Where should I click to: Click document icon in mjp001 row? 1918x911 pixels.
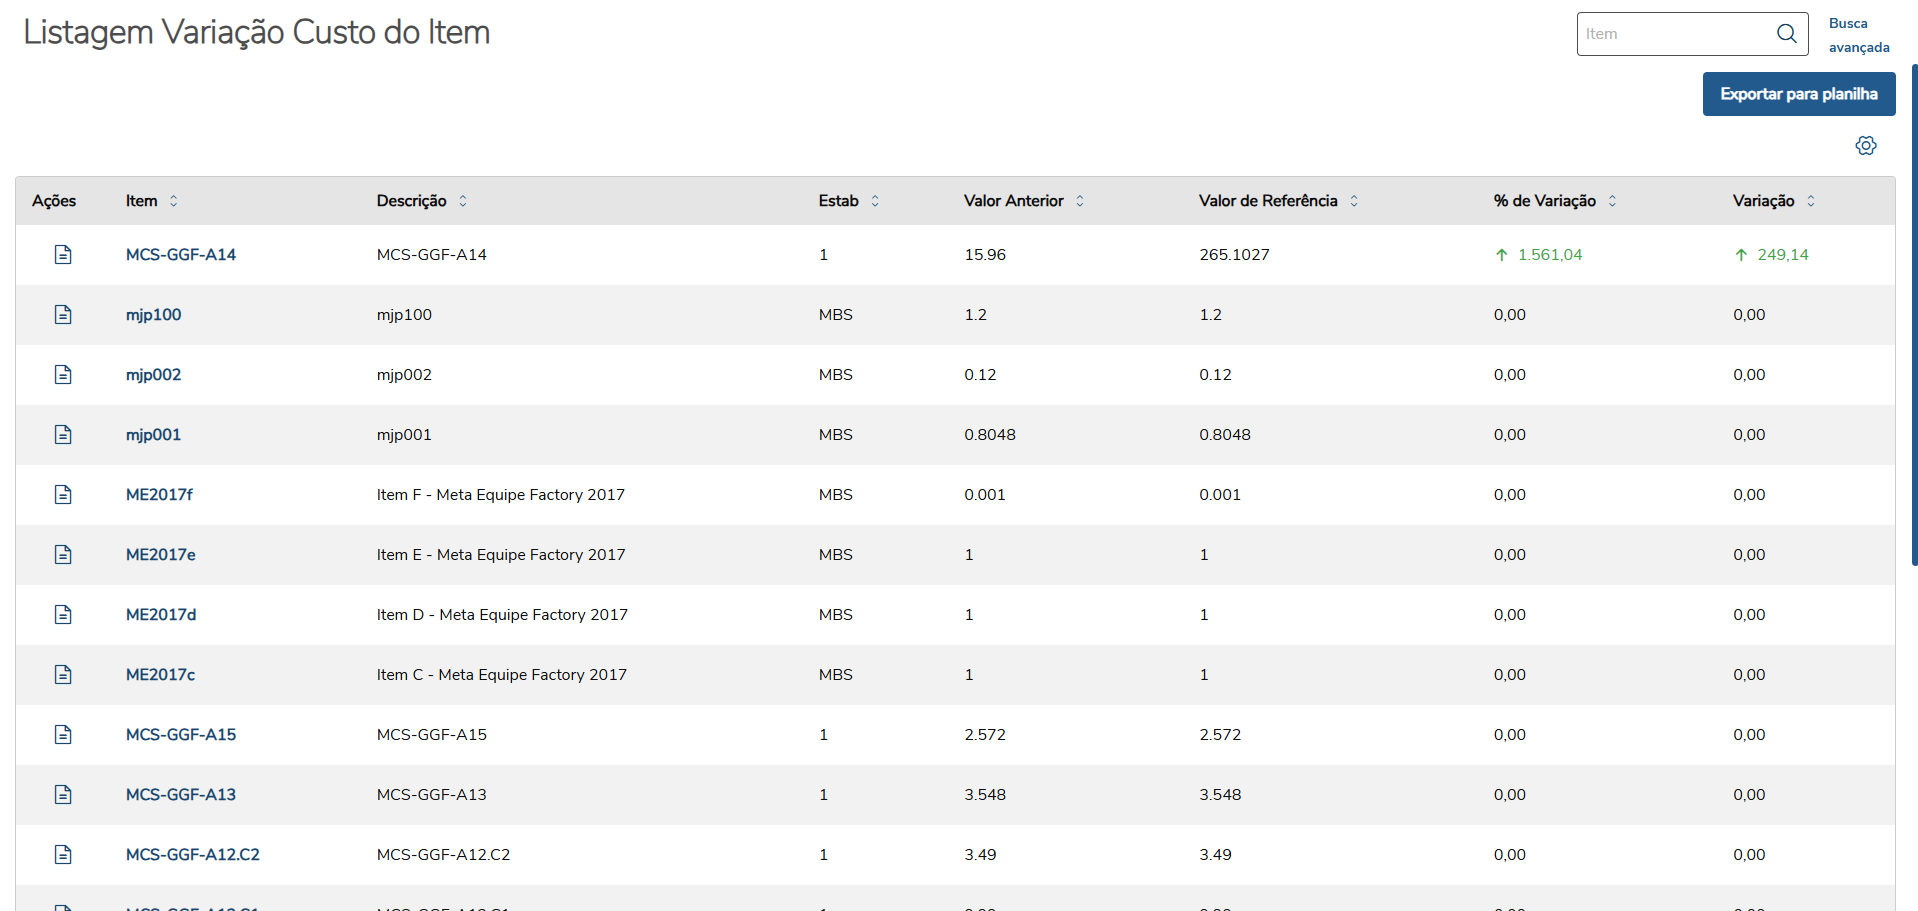pos(63,435)
